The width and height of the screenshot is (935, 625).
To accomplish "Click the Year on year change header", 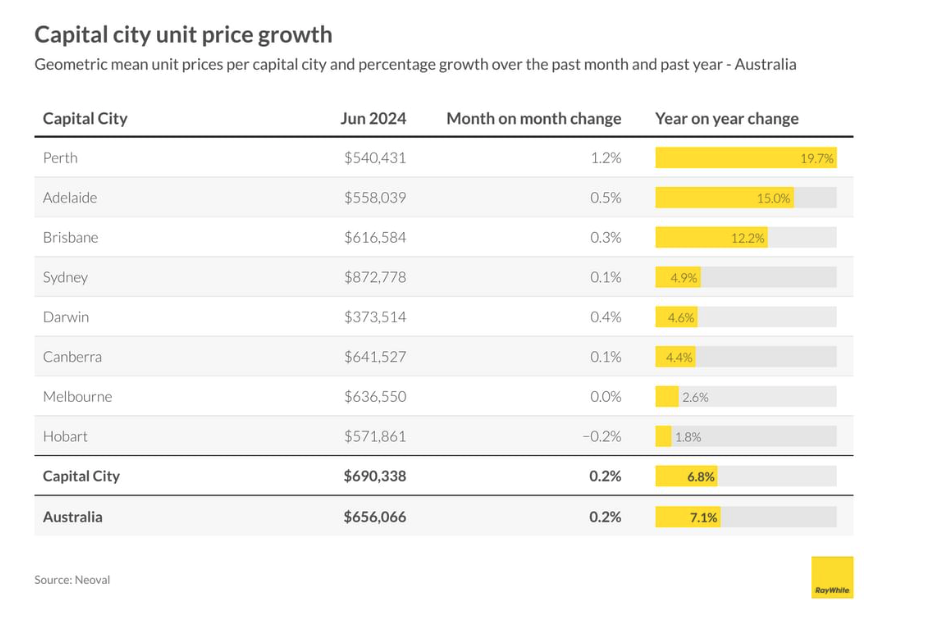I will point(726,118).
